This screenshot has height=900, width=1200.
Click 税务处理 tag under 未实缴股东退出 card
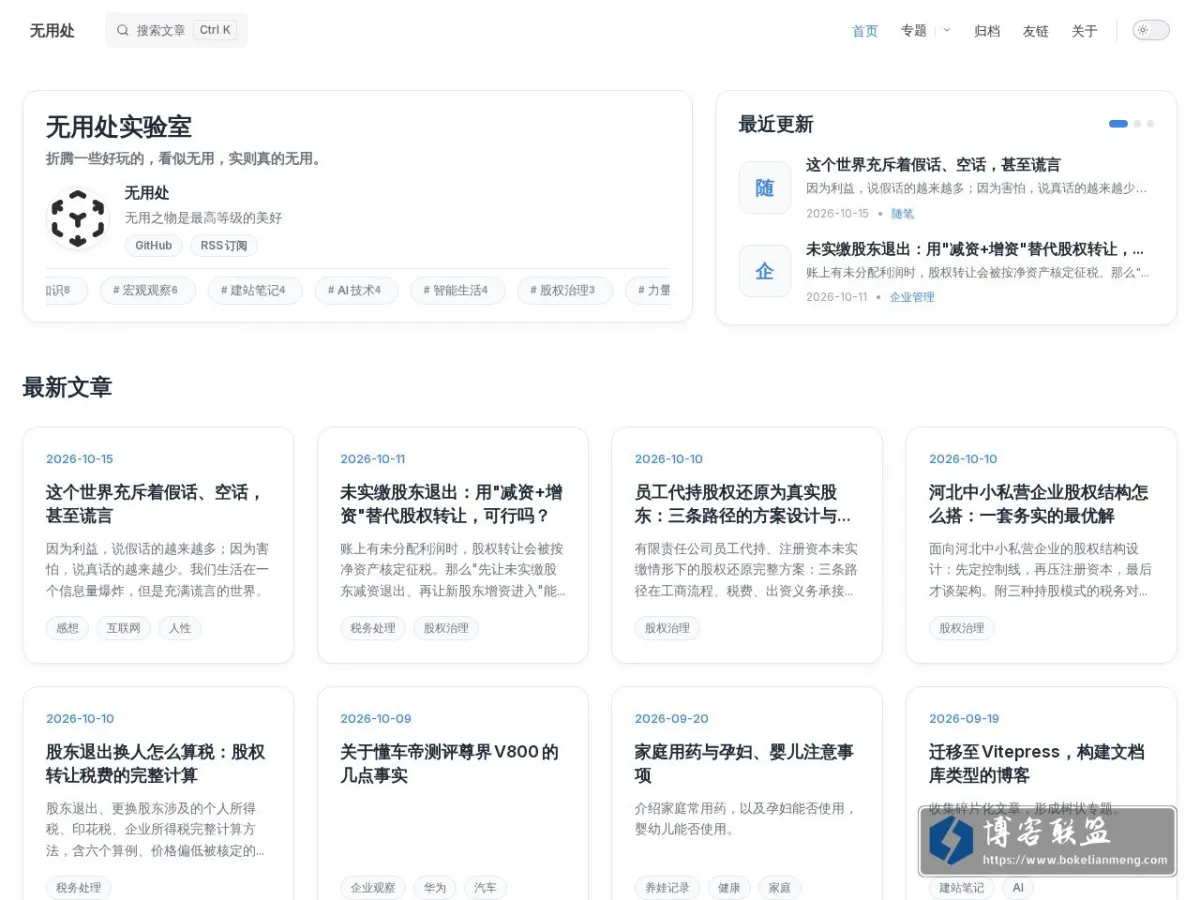pyautogui.click(x=373, y=628)
